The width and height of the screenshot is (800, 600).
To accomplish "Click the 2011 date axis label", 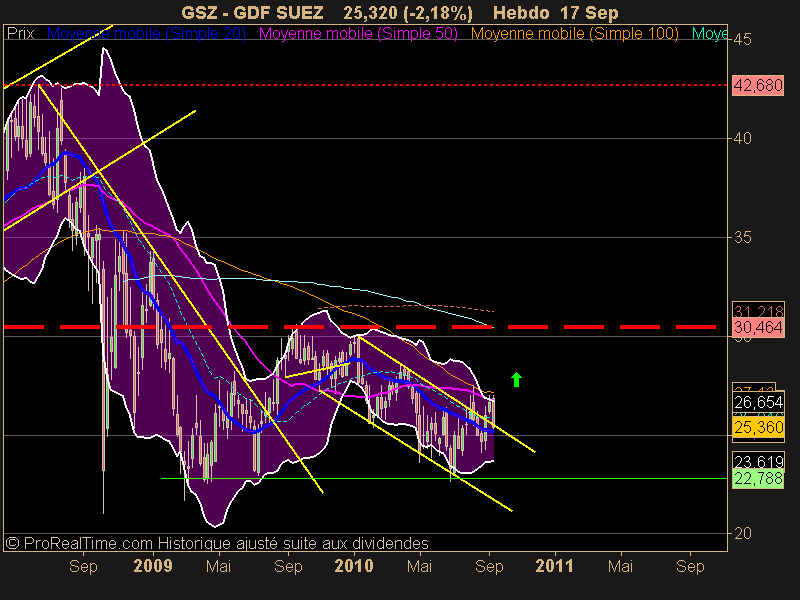I will pos(554,566).
